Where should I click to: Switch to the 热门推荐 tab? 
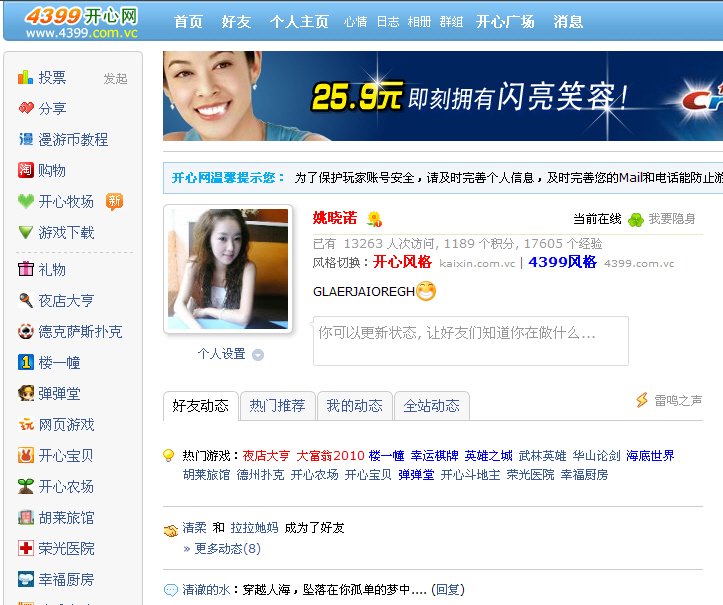[278, 406]
